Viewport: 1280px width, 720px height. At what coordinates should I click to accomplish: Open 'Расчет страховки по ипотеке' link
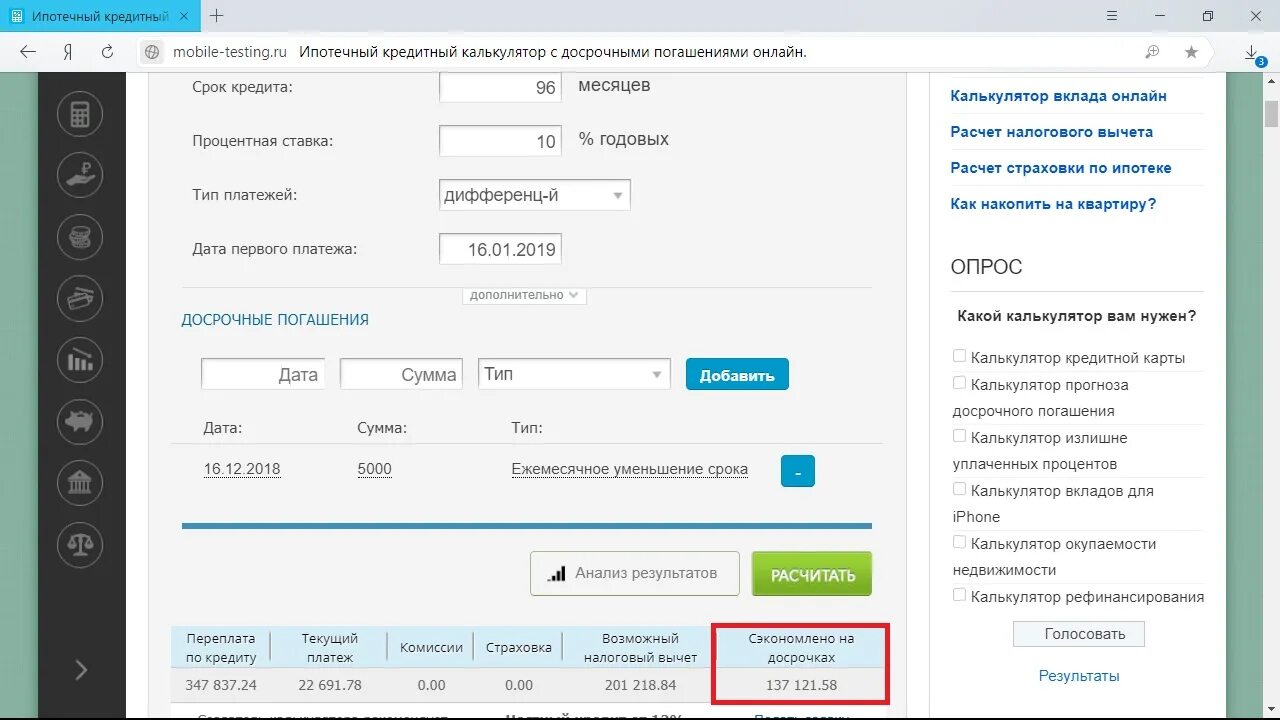tap(1061, 168)
